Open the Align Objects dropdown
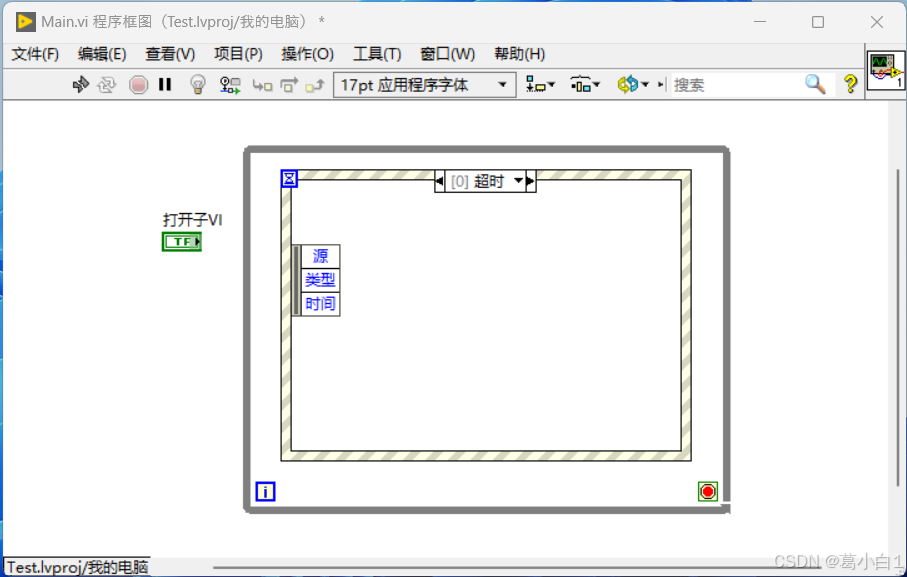This screenshot has width=907, height=577. point(538,85)
